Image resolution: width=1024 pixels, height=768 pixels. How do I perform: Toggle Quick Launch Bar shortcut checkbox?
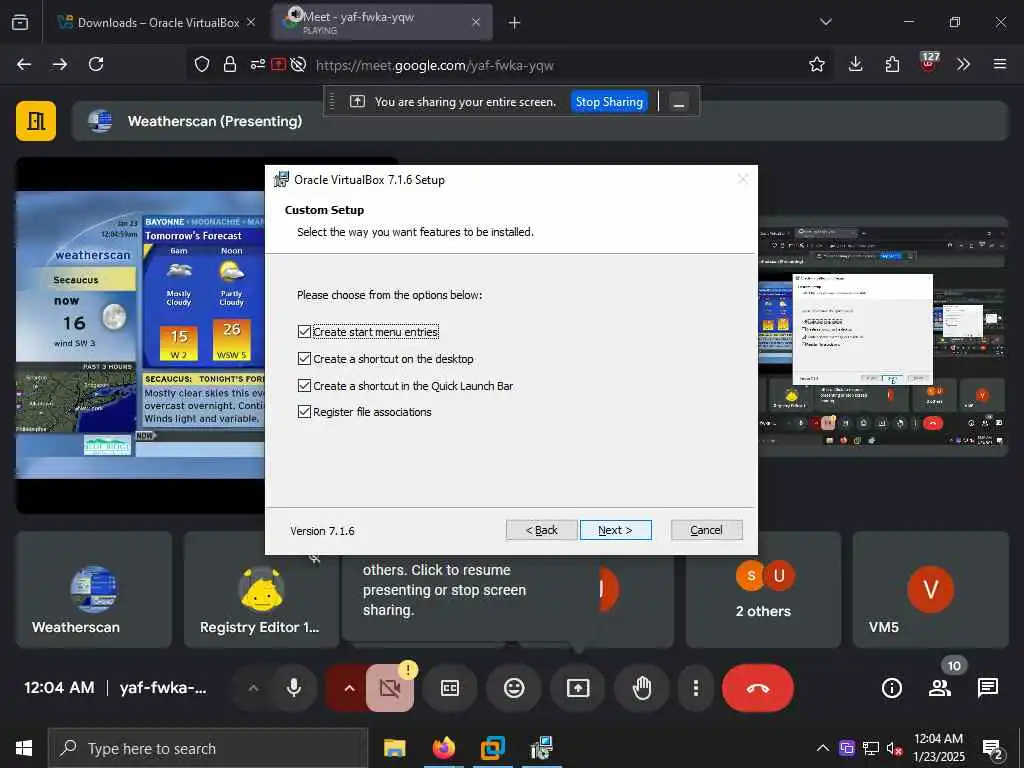(x=304, y=385)
